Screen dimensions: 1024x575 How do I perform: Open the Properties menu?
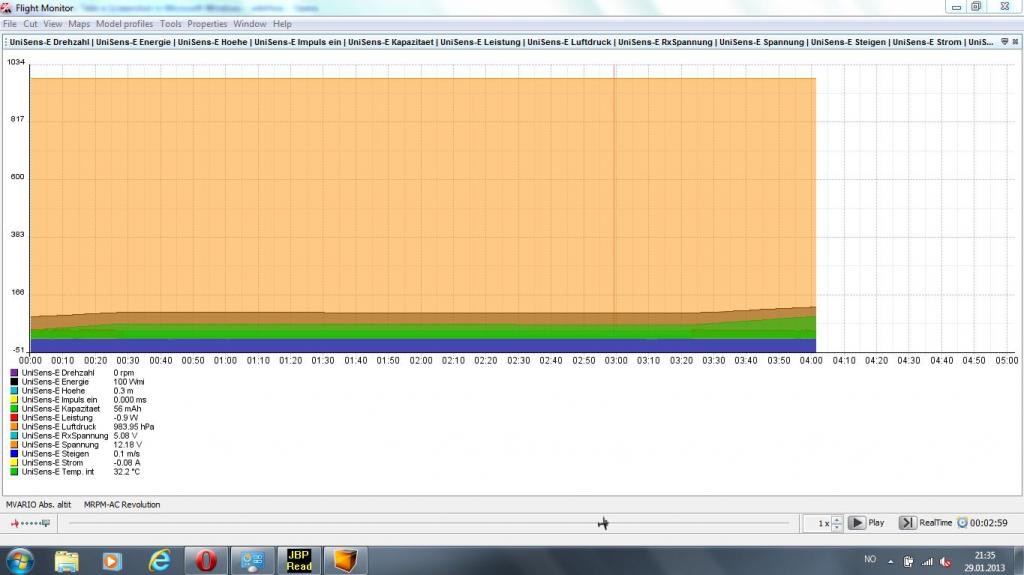[208, 24]
